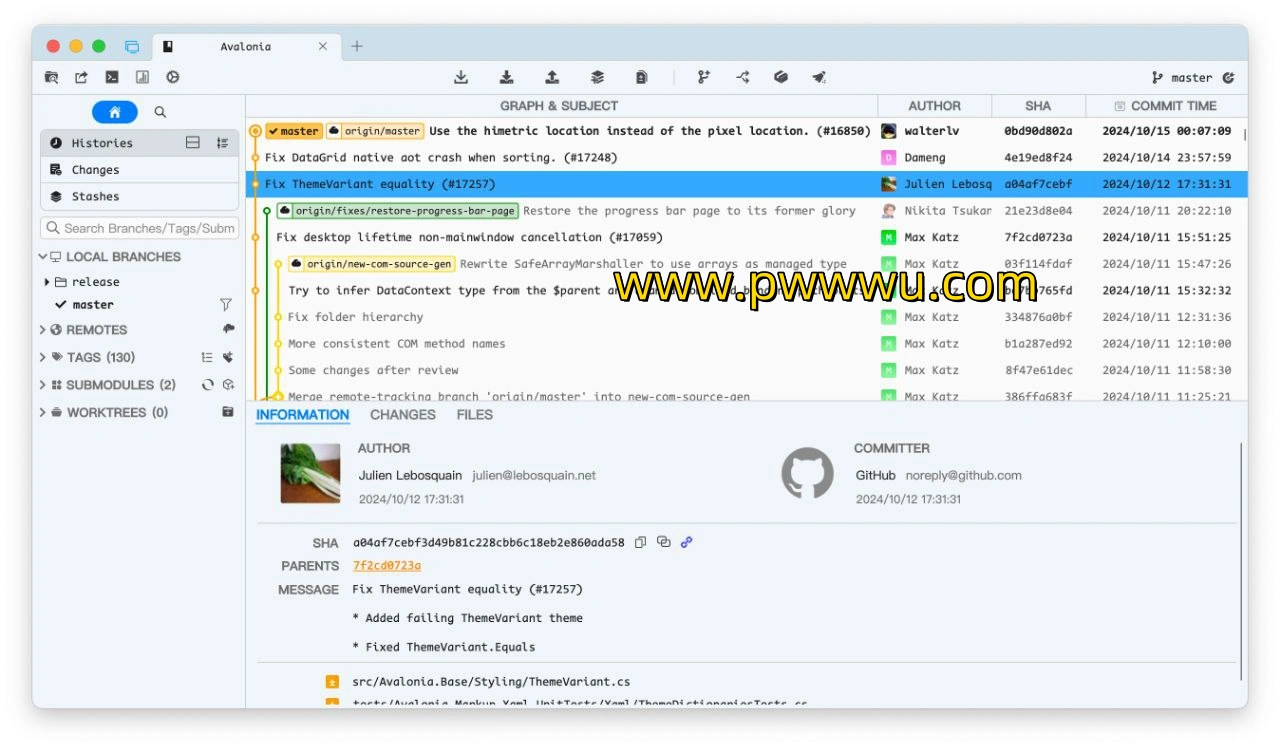The image size is (1280, 748).
Task: Switch to FILES tab
Action: coord(475,414)
